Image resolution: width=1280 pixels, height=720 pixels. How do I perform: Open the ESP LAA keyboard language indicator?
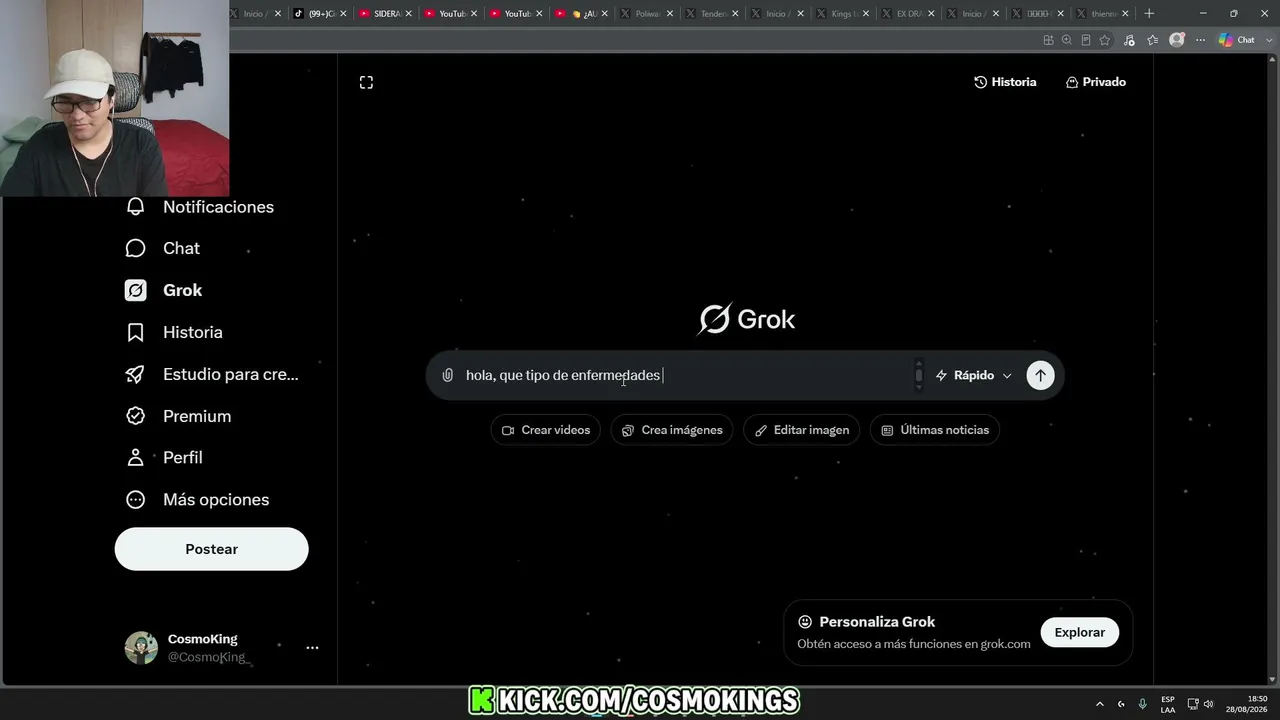1168,704
